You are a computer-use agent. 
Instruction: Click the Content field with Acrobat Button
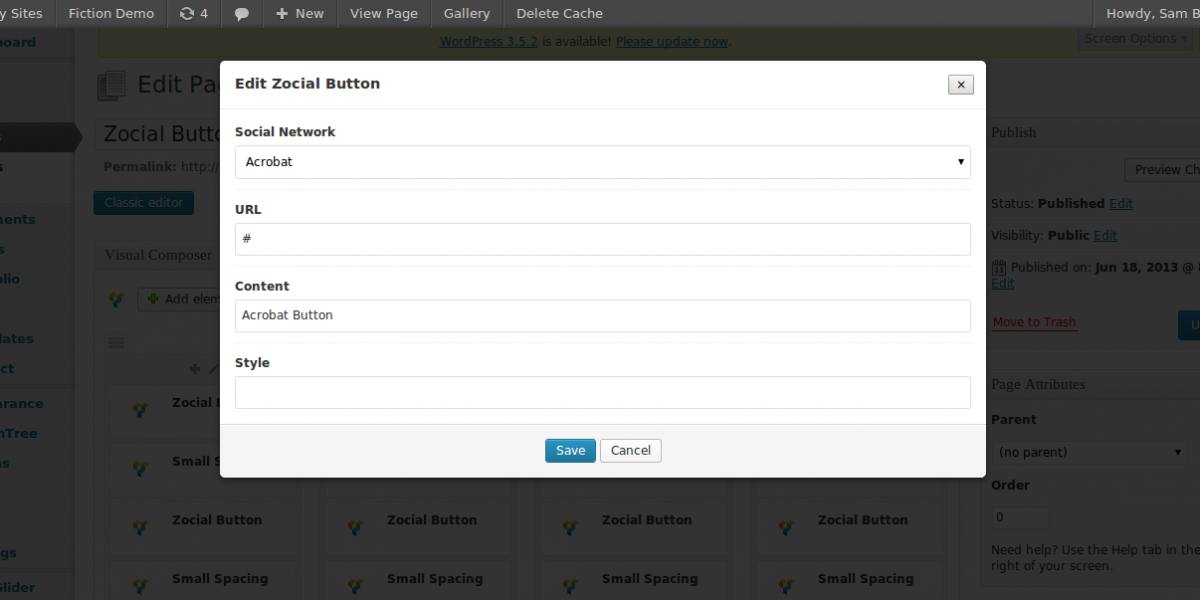pyautogui.click(x=603, y=316)
